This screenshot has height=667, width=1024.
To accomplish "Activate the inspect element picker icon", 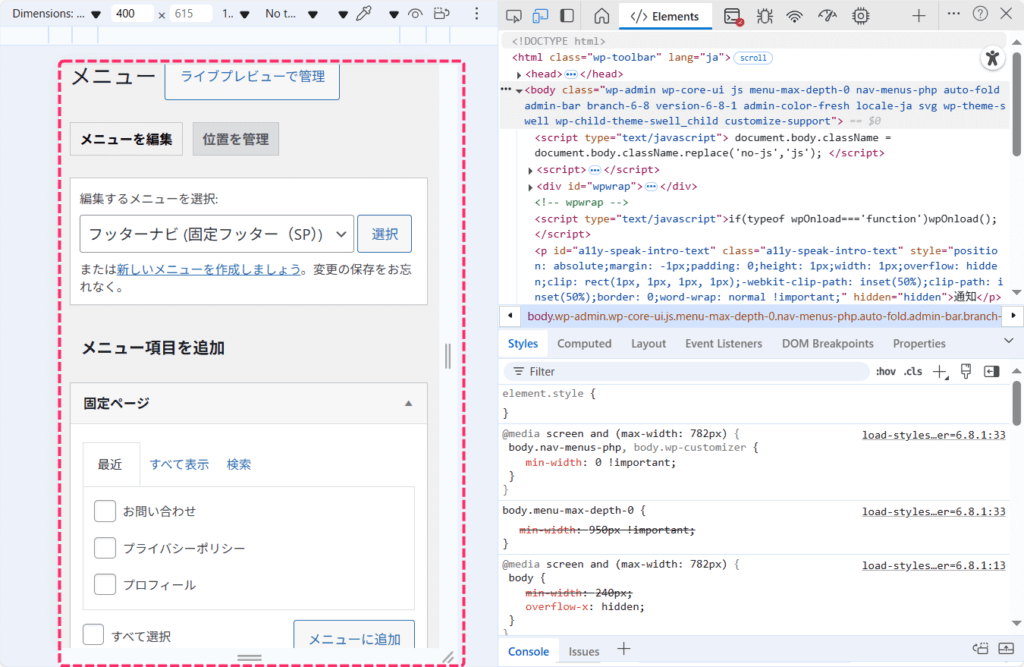I will pos(514,16).
